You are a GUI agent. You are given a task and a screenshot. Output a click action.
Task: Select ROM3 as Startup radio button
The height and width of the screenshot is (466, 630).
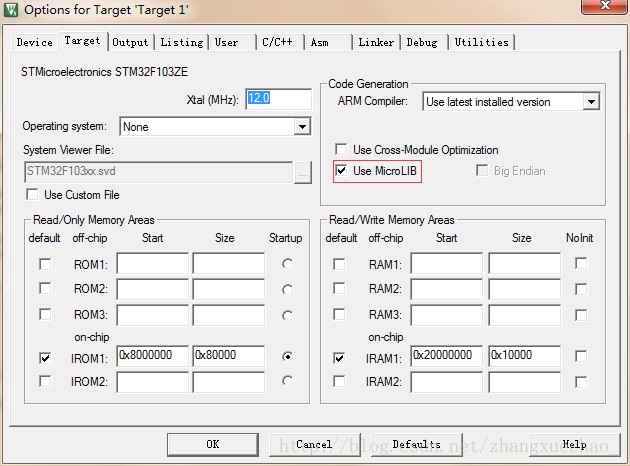[x=287, y=316]
